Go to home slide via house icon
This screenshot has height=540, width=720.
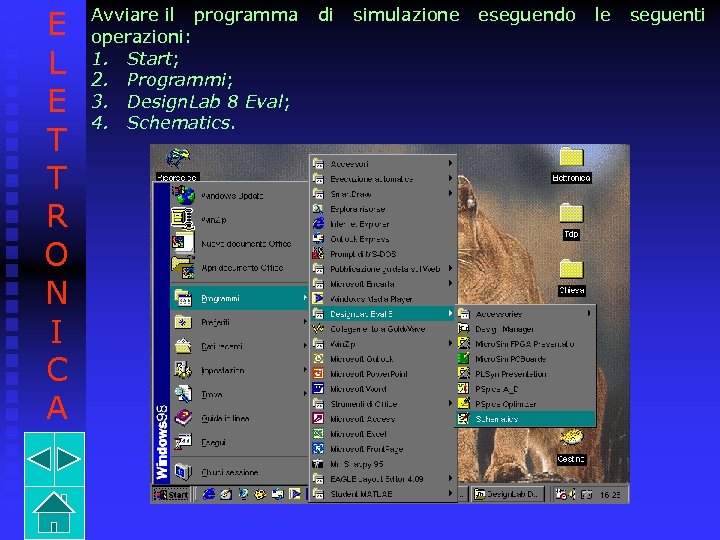(x=54, y=512)
